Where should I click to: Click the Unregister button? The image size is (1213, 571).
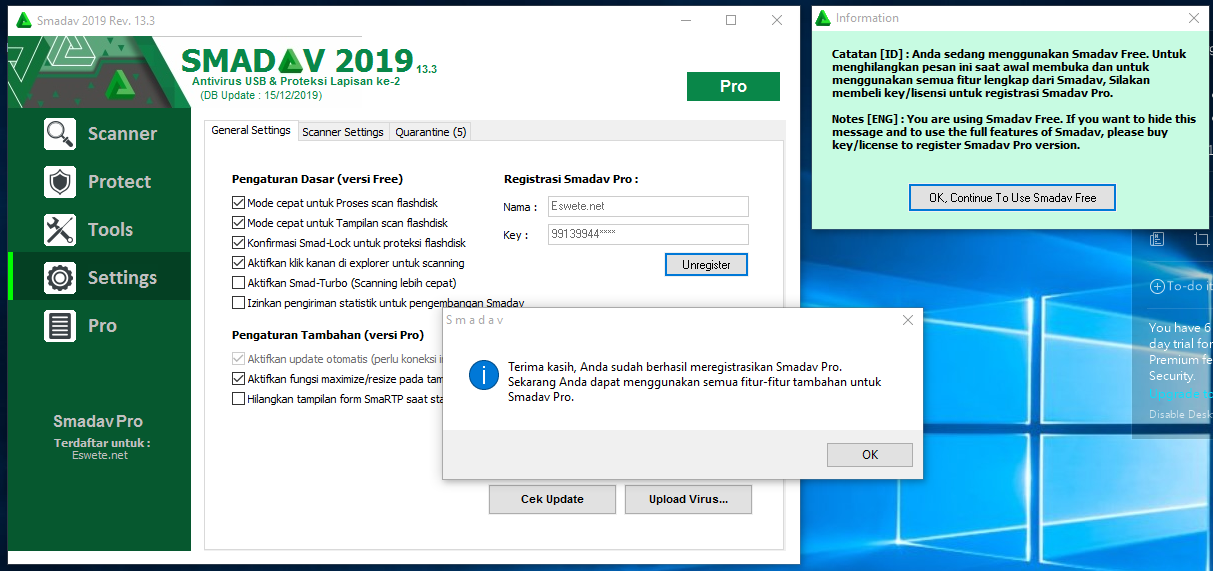click(706, 265)
